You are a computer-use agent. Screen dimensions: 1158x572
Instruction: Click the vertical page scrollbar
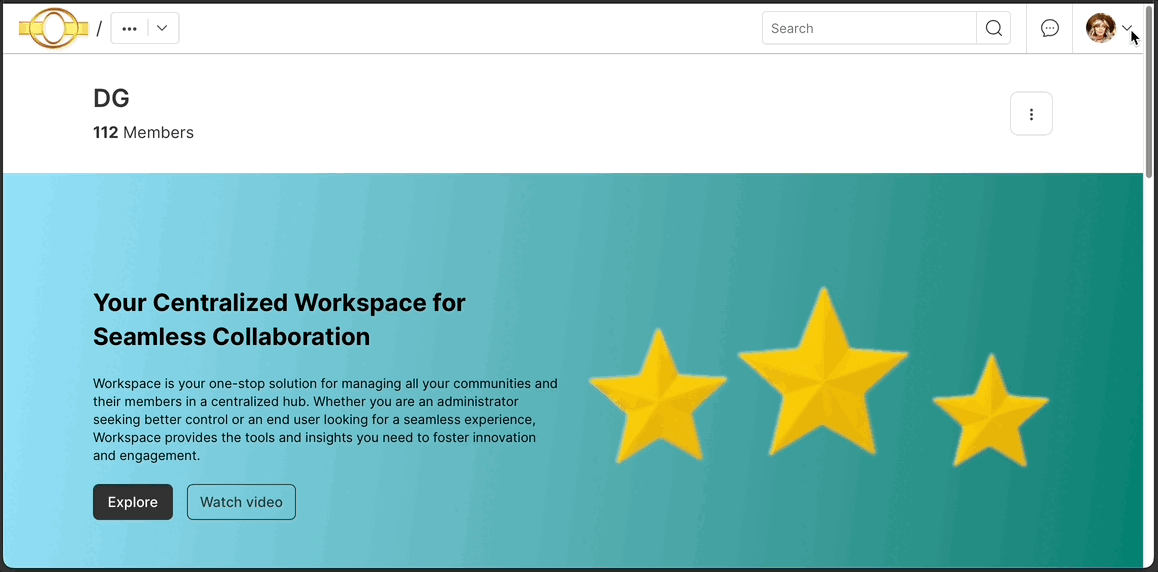point(1149,90)
